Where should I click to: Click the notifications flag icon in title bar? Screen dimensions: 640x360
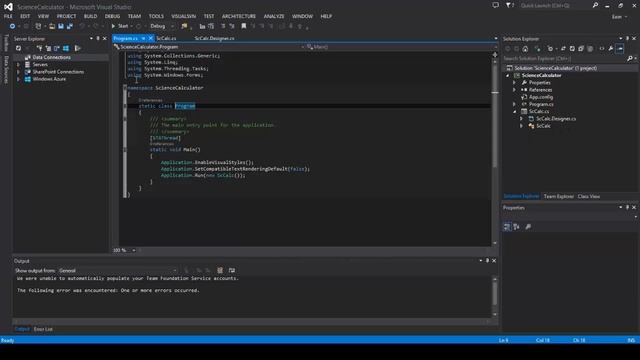pos(509,5)
